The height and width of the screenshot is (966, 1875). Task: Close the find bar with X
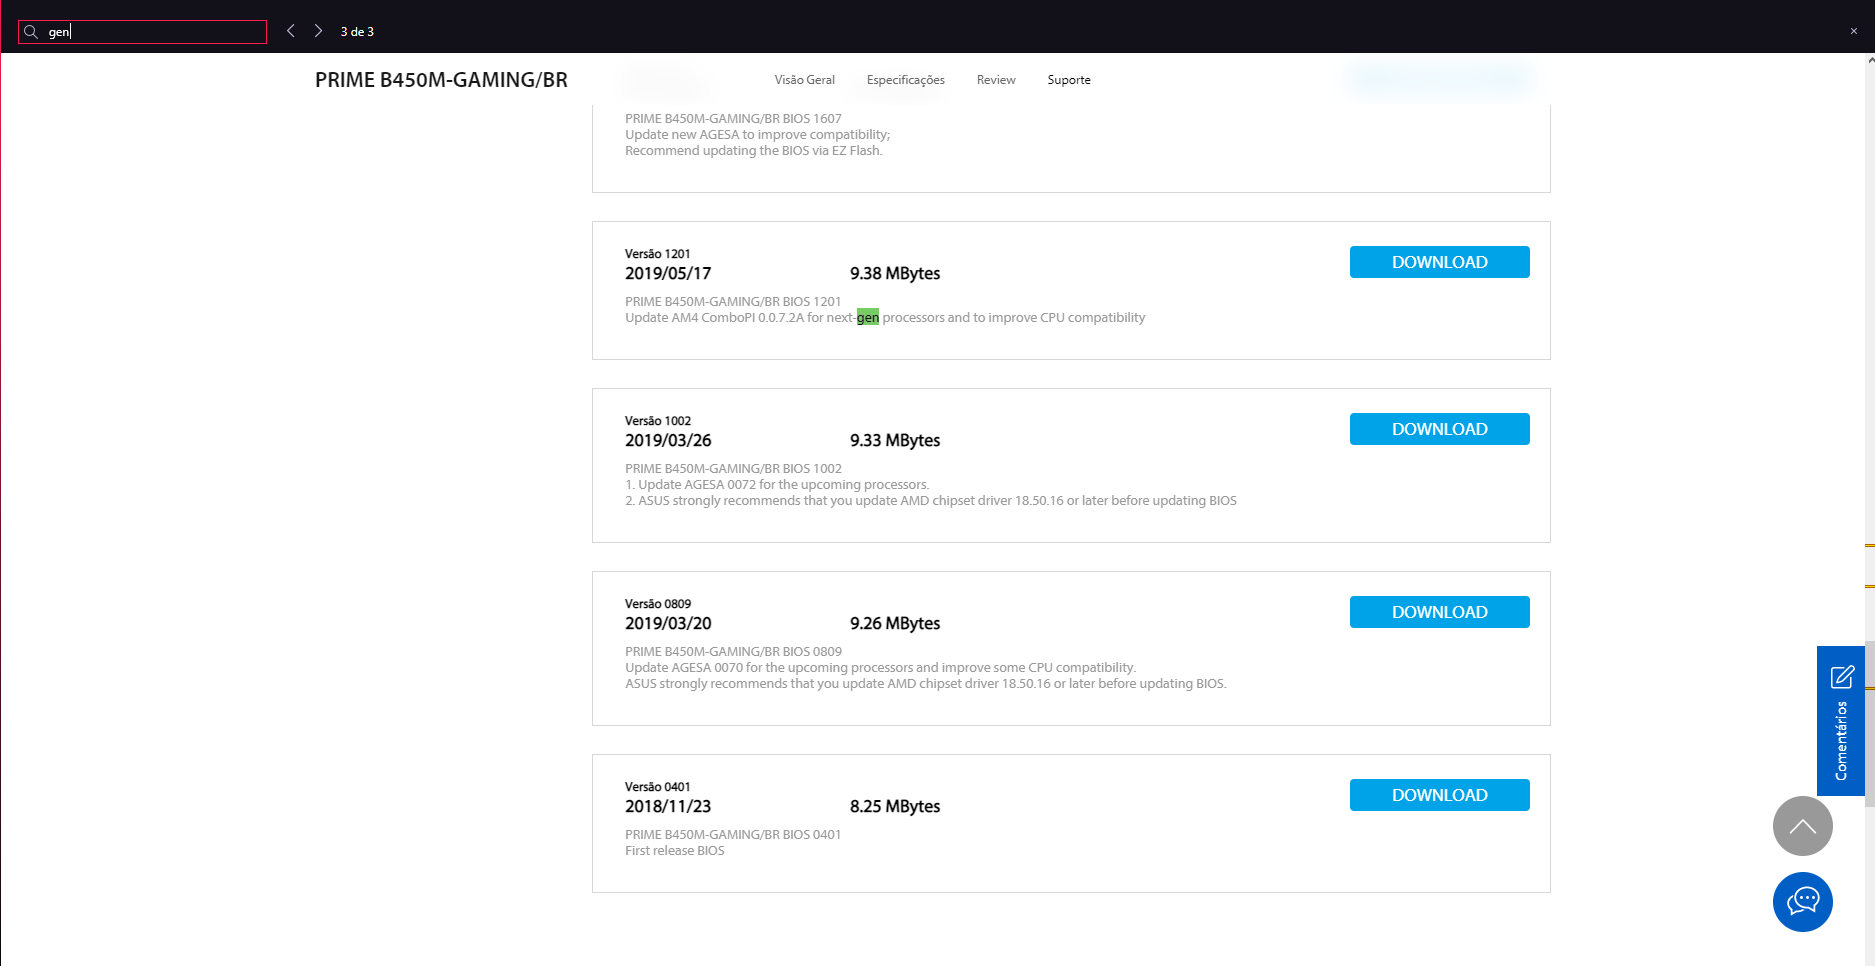1853,31
